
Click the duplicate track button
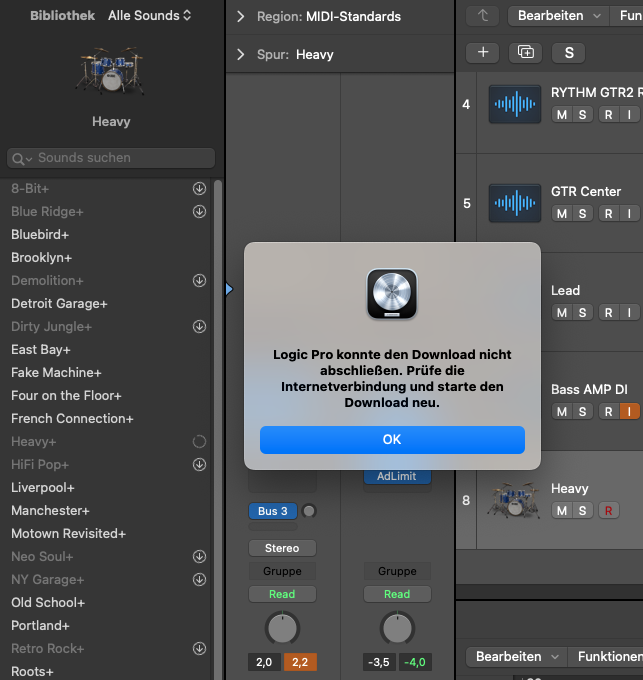coord(525,52)
